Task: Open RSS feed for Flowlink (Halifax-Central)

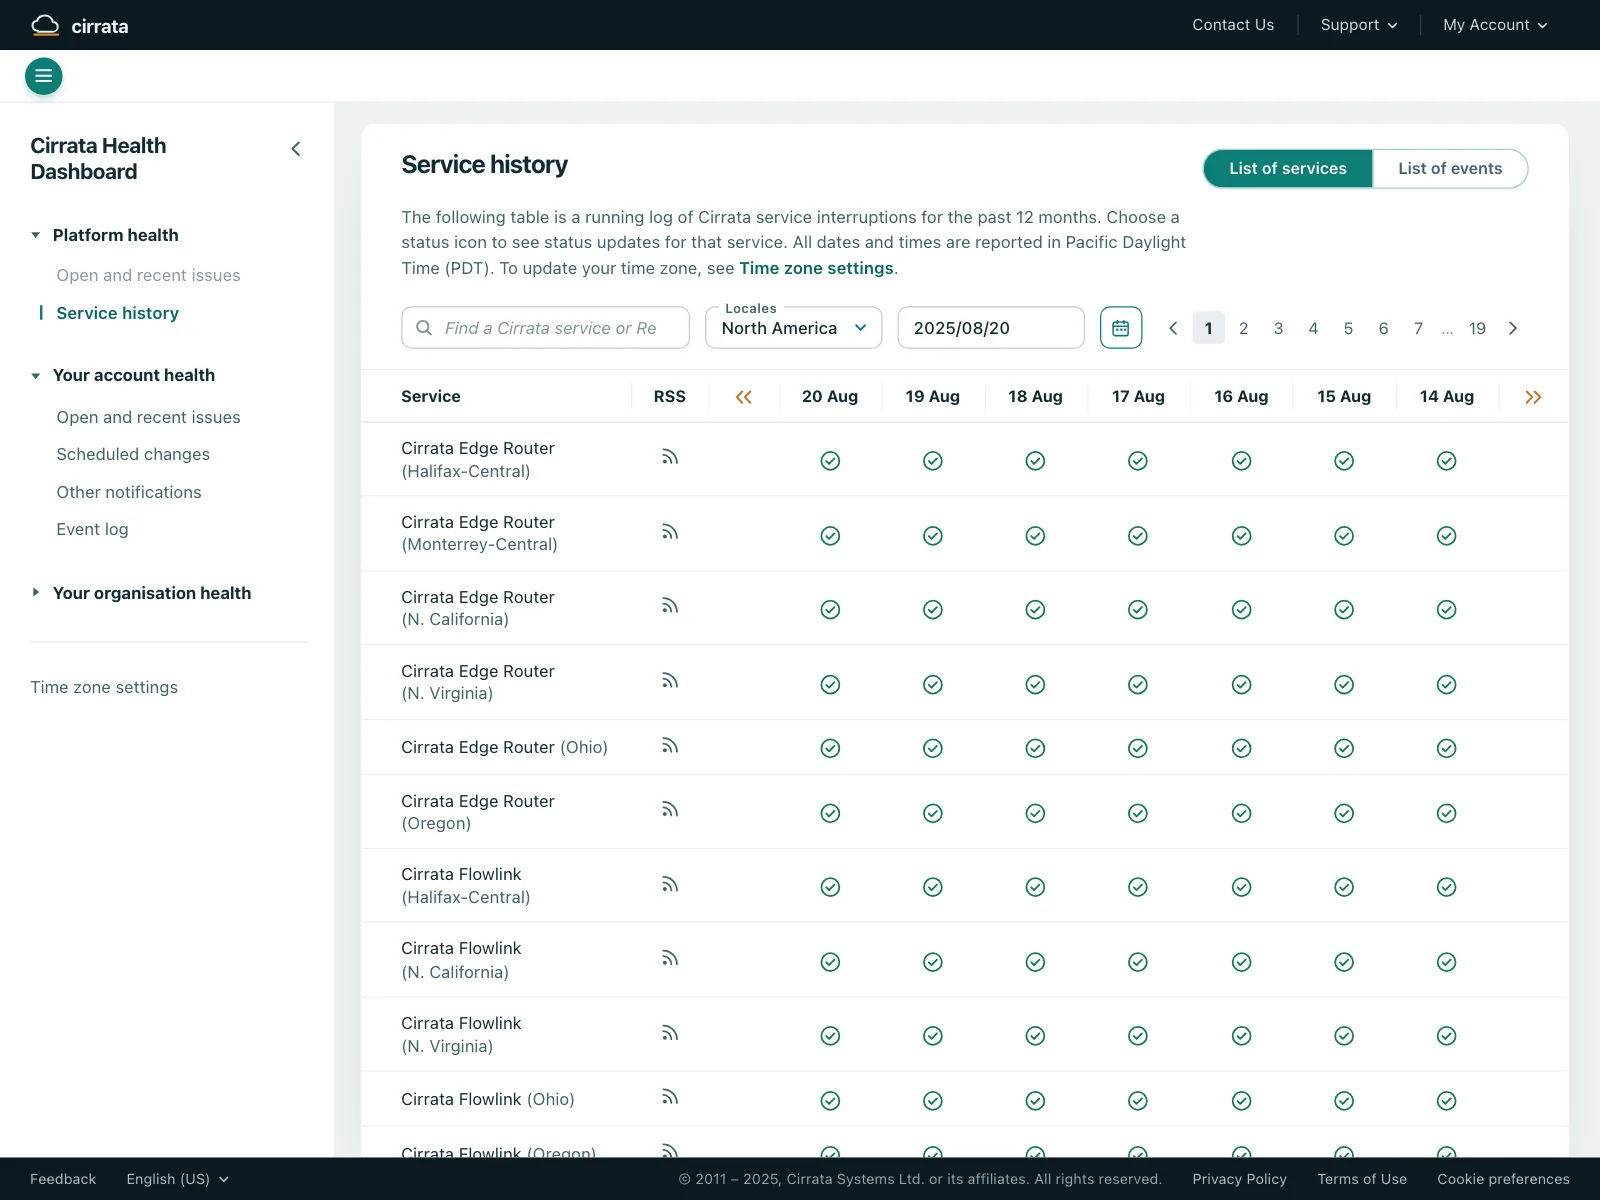Action: (670, 884)
